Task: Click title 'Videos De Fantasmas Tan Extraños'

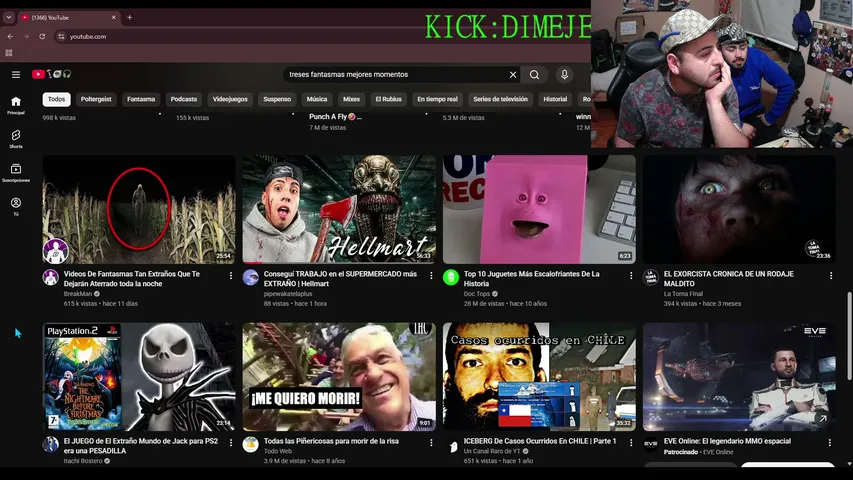Action: pyautogui.click(x=132, y=279)
